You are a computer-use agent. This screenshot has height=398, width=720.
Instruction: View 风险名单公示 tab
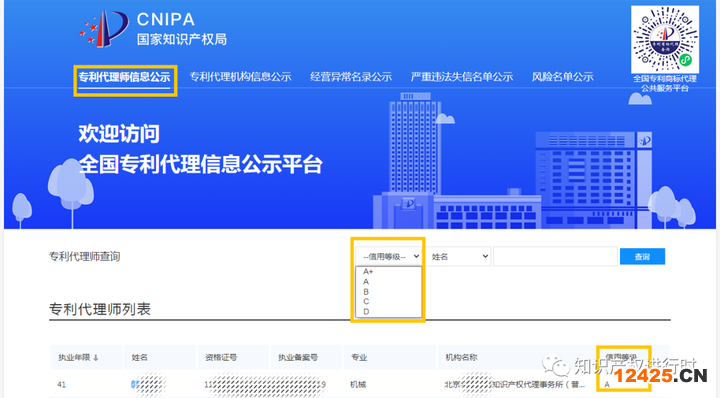562,77
